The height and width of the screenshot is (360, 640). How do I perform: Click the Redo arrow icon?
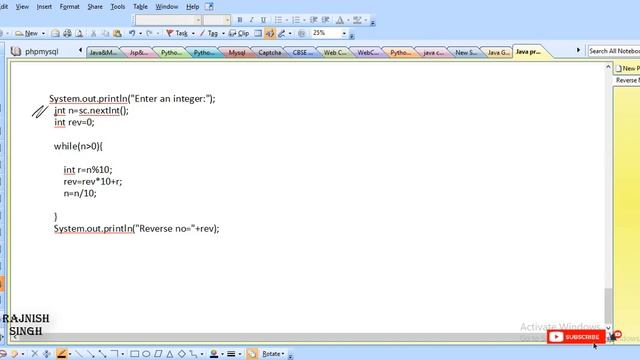(149, 33)
